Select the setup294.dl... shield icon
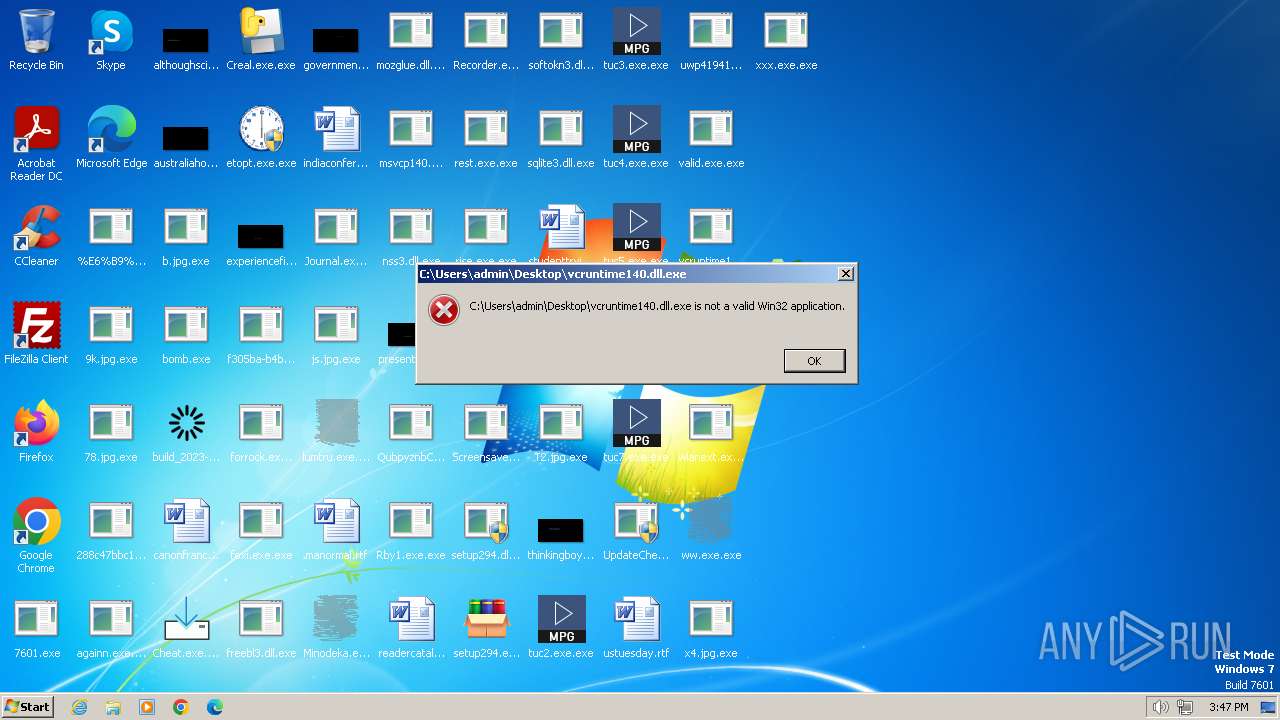The width and height of the screenshot is (1280, 720). 486,530
